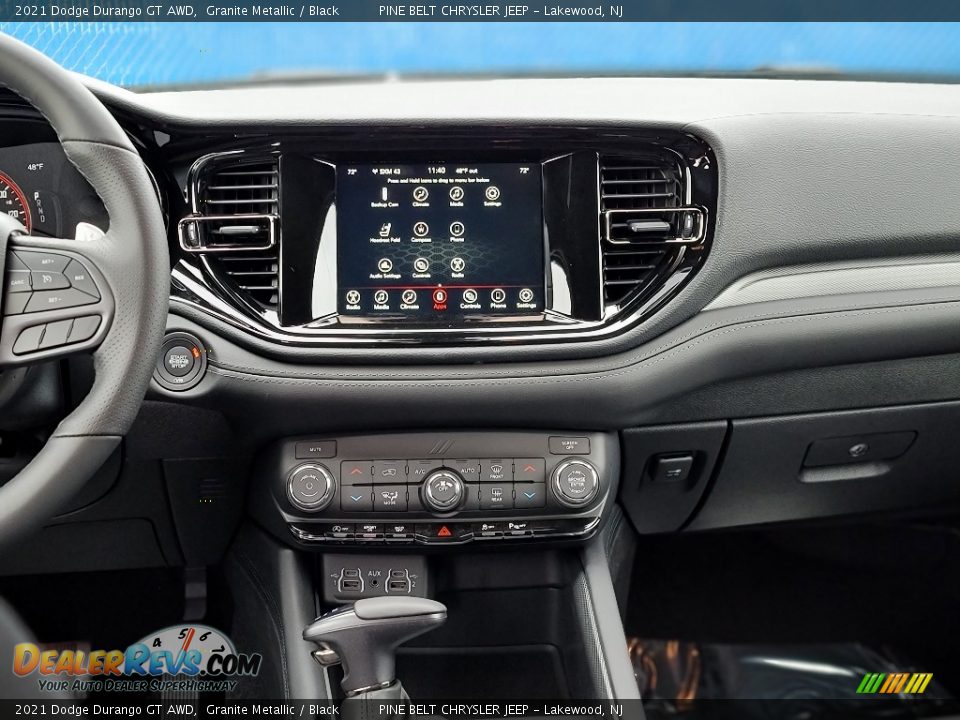Tap the 11:40 clock on the screen
The height and width of the screenshot is (720, 960).
(436, 171)
